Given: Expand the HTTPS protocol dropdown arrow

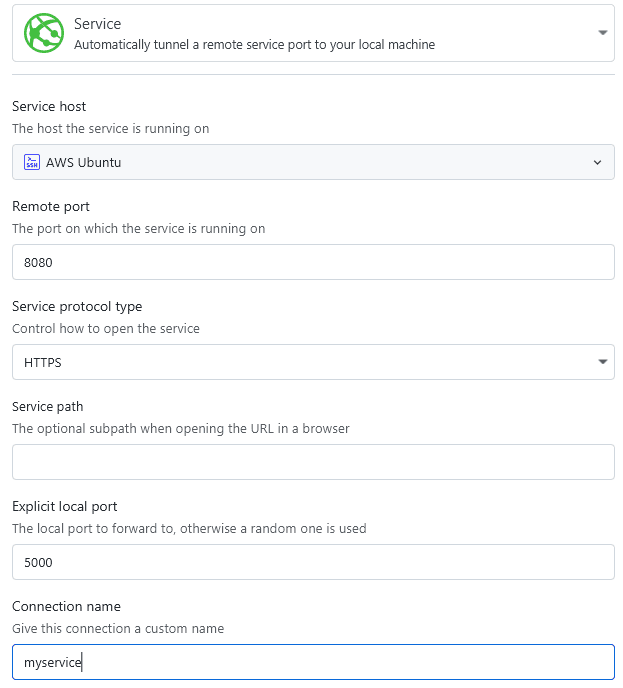Looking at the screenshot, I should click(602, 362).
